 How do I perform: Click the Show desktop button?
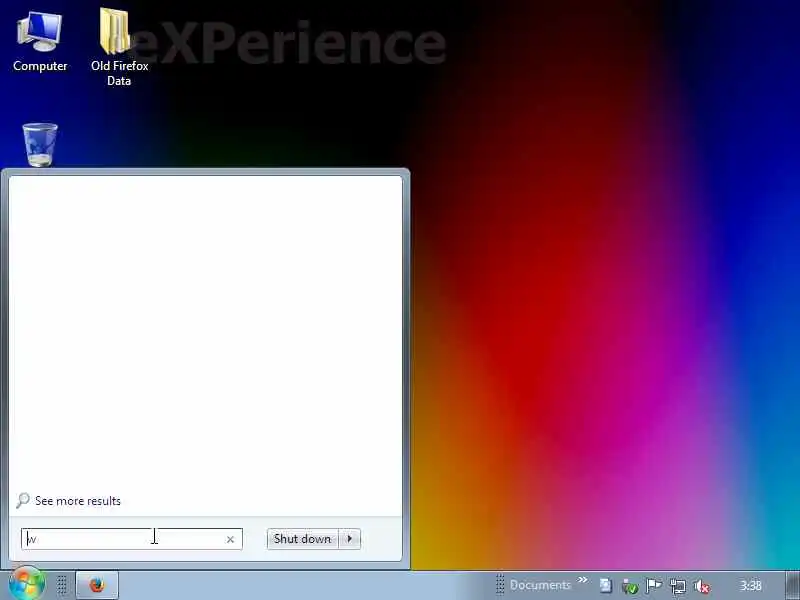click(792, 585)
